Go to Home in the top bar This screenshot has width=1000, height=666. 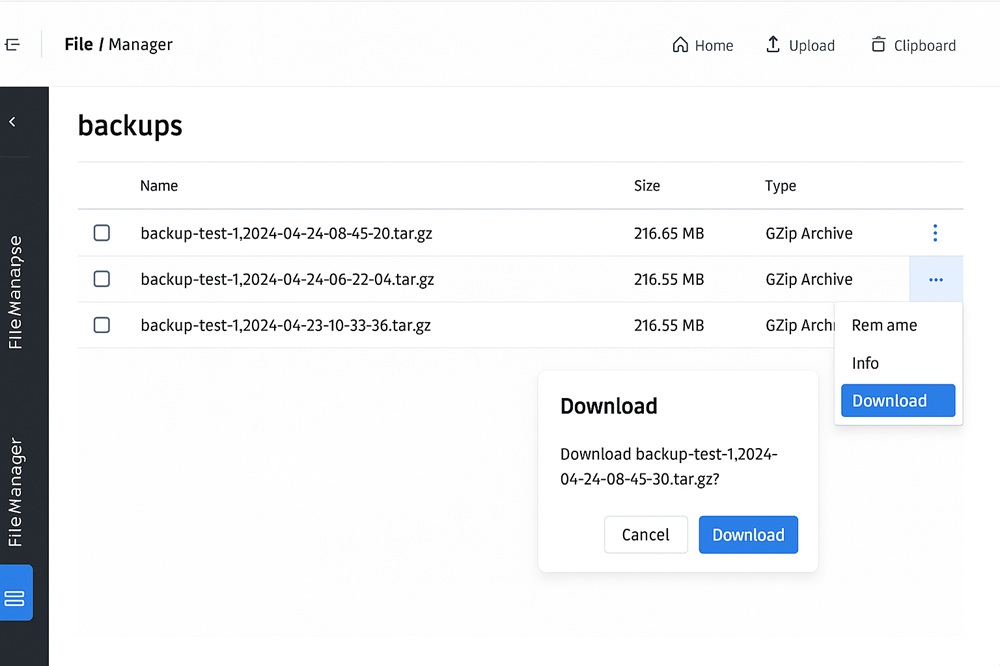702,45
